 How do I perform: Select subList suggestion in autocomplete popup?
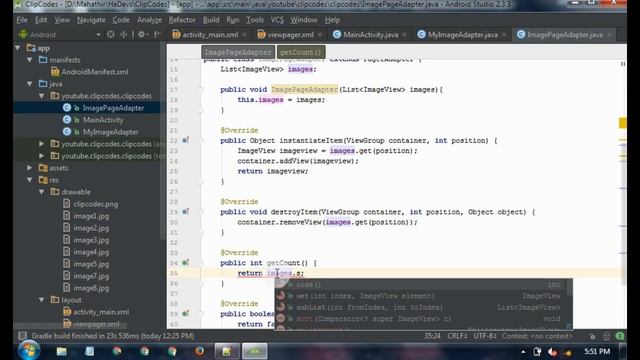(x=421, y=307)
